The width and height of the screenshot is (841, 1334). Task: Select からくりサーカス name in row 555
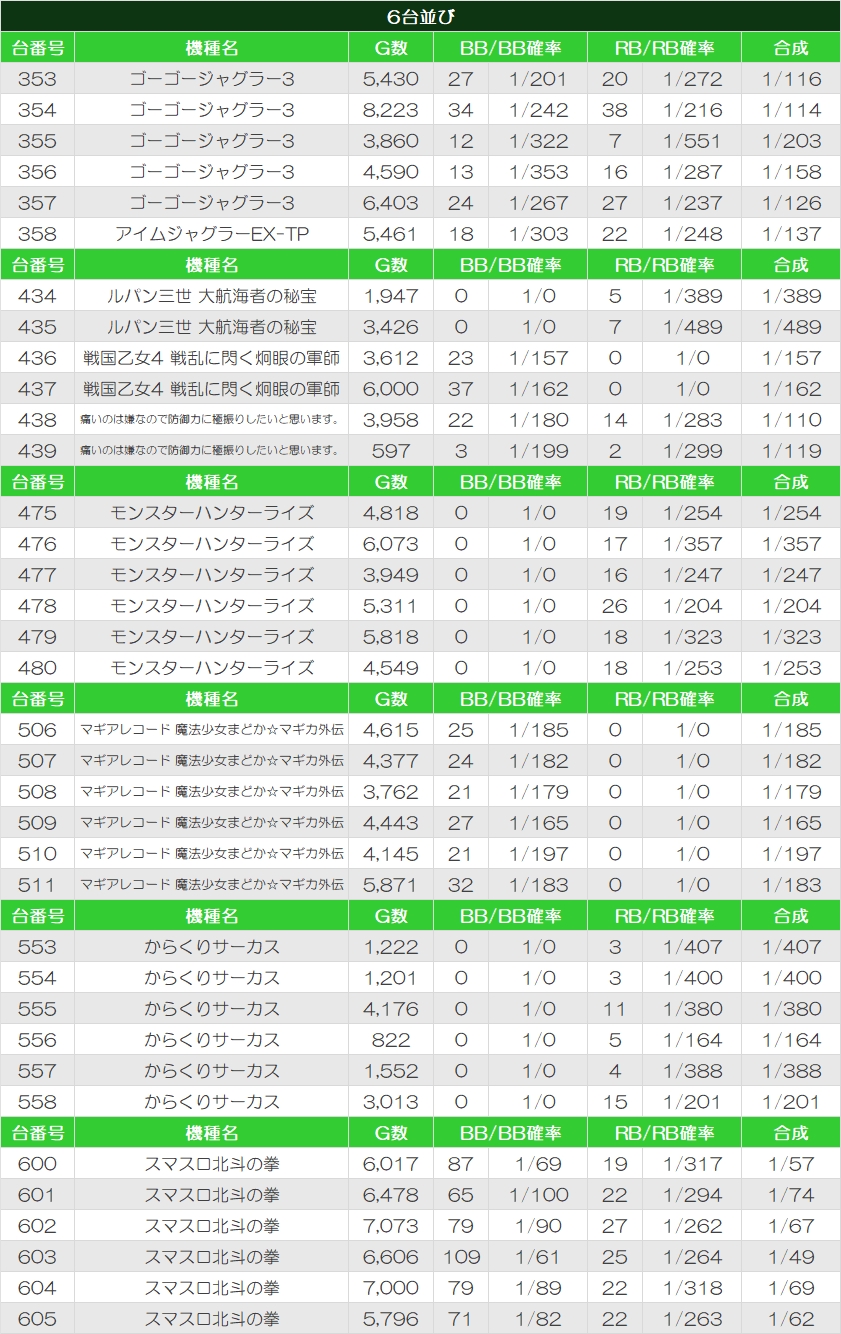click(212, 1009)
